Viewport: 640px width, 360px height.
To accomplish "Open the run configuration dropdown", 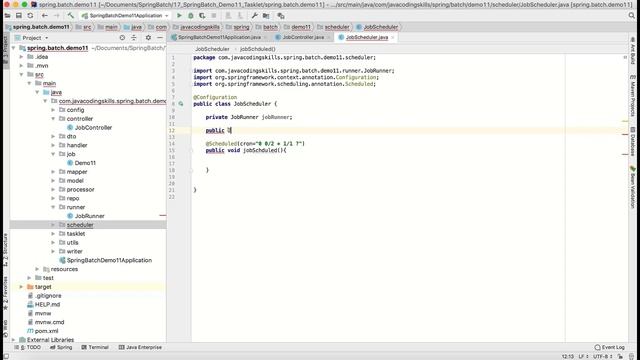I will (x=125, y=16).
